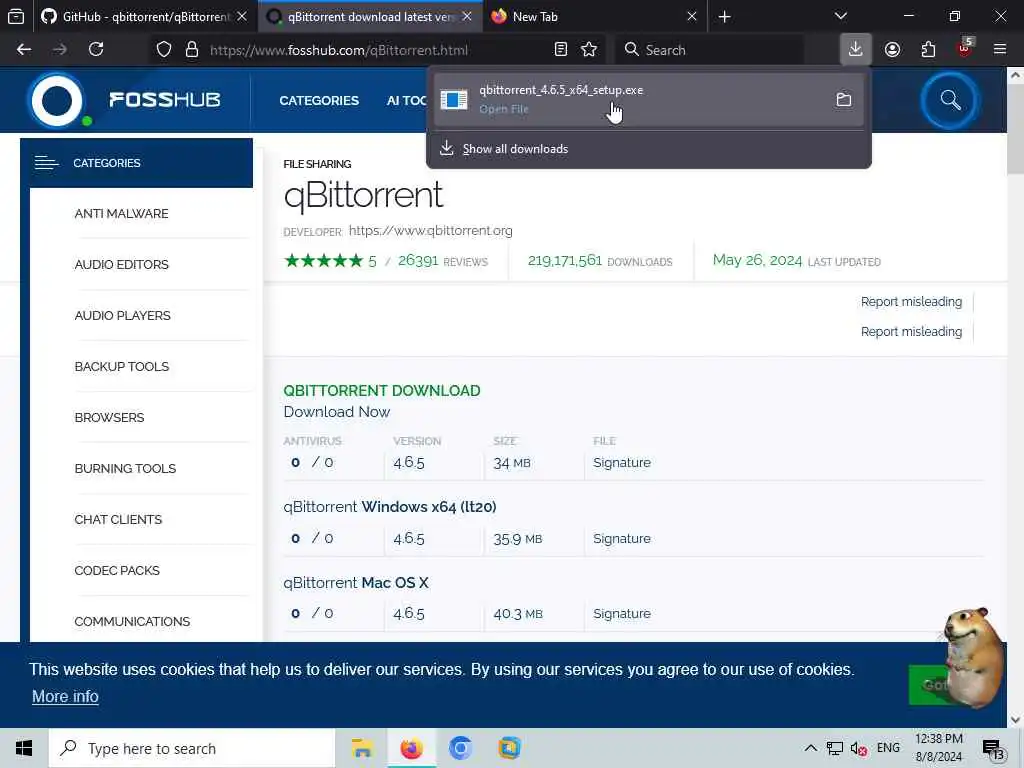Viewport: 1024px width, 768px height.
Task: Open the Chromium-style blue taskbar icon
Action: 460,748
